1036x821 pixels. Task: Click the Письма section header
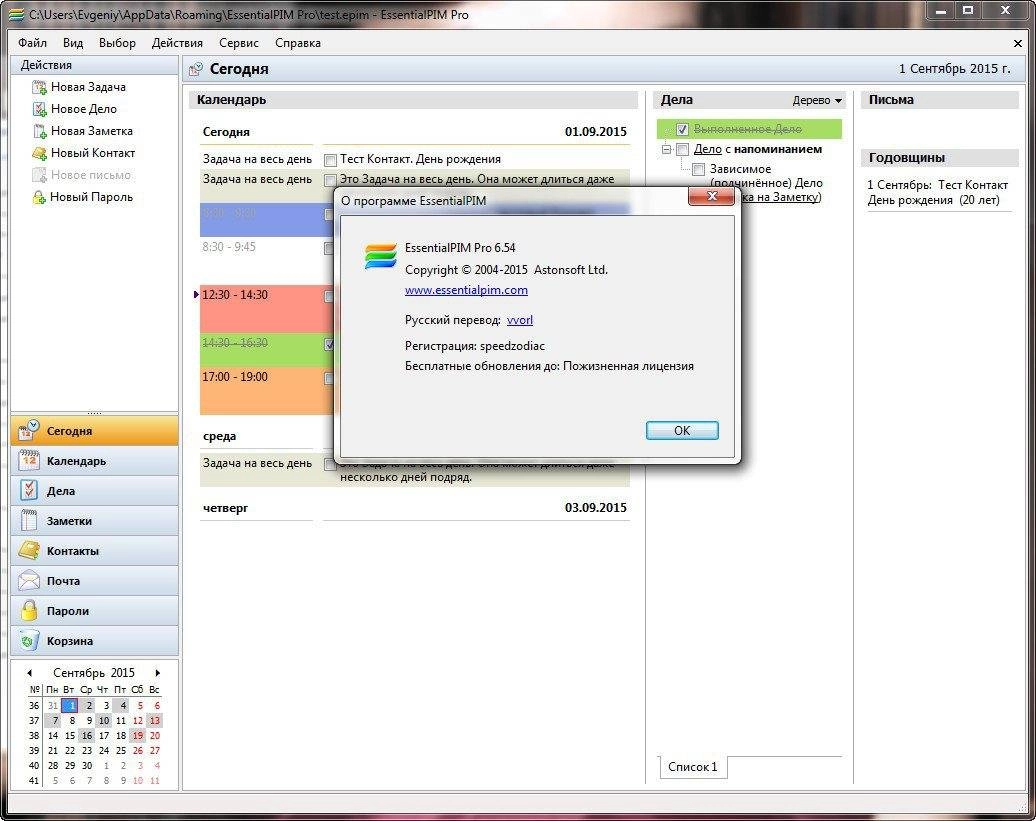pyautogui.click(x=939, y=100)
